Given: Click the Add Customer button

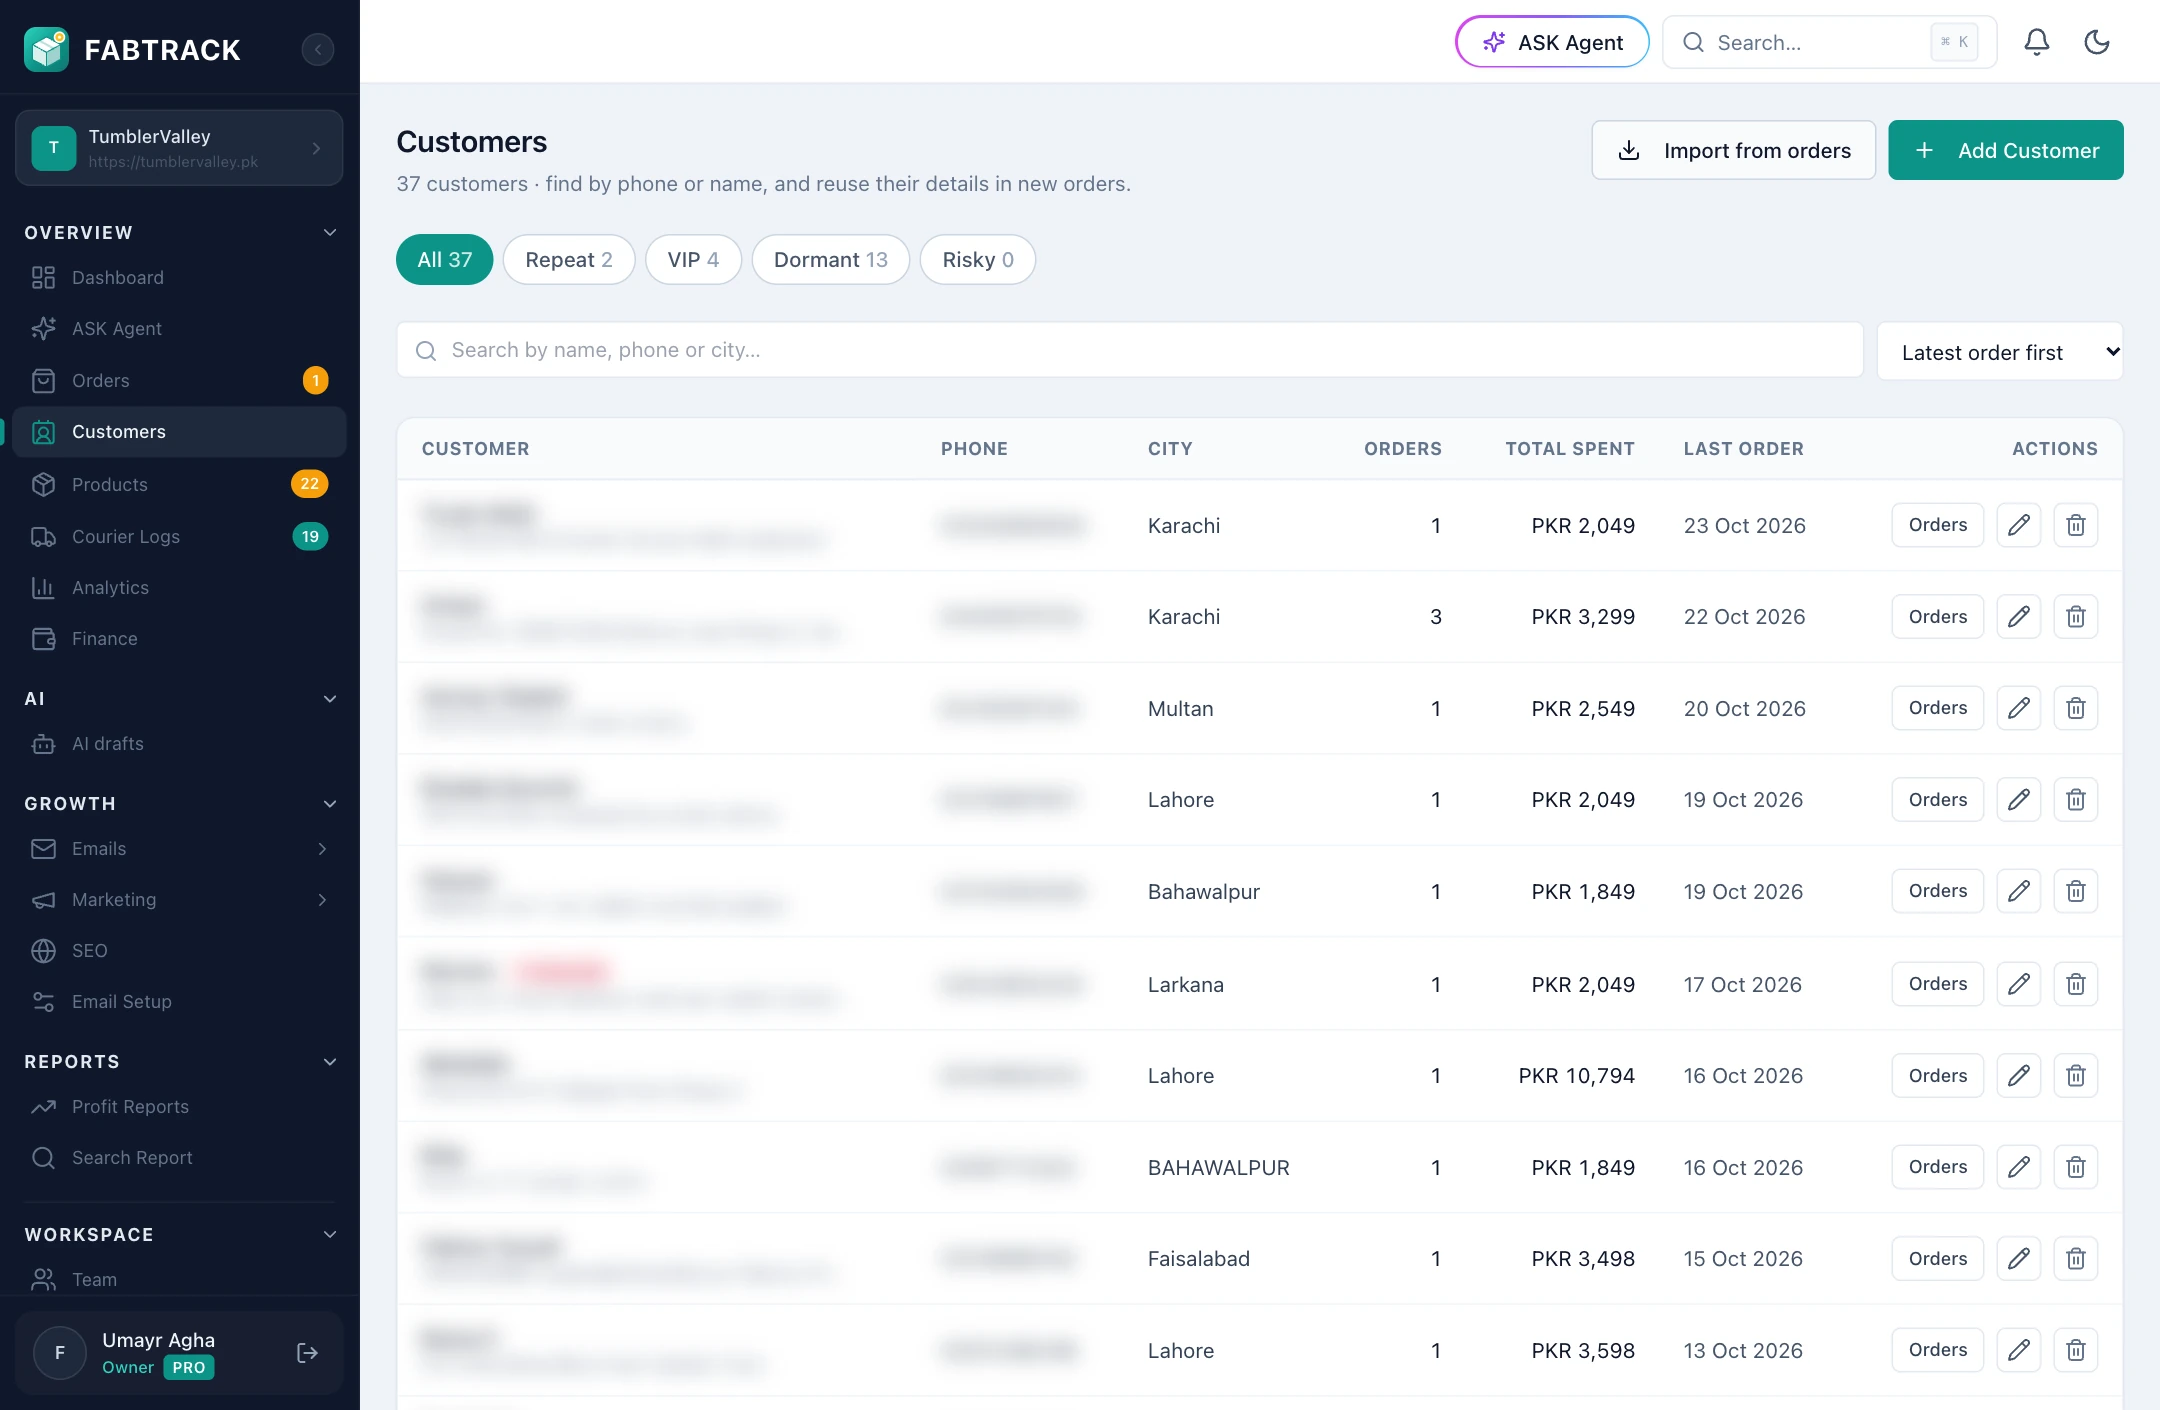Looking at the screenshot, I should [x=2006, y=150].
